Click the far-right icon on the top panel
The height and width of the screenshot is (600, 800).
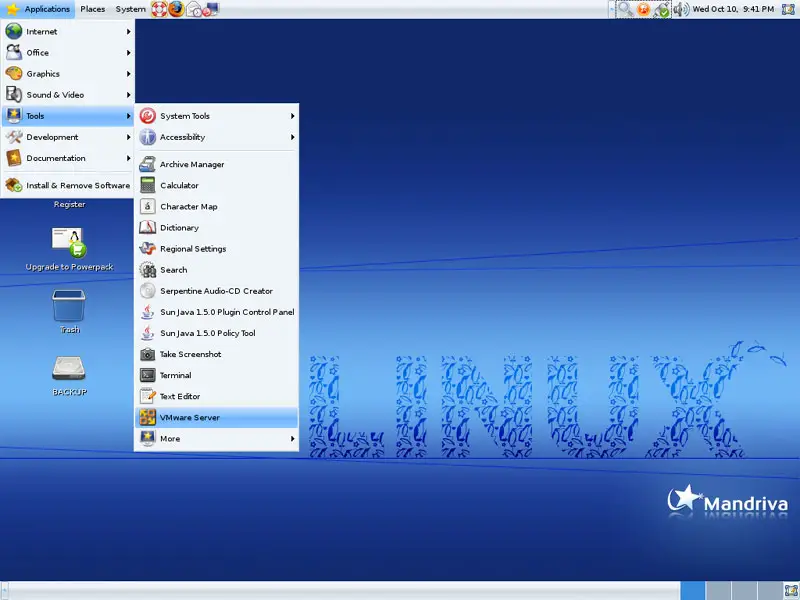(x=789, y=9)
